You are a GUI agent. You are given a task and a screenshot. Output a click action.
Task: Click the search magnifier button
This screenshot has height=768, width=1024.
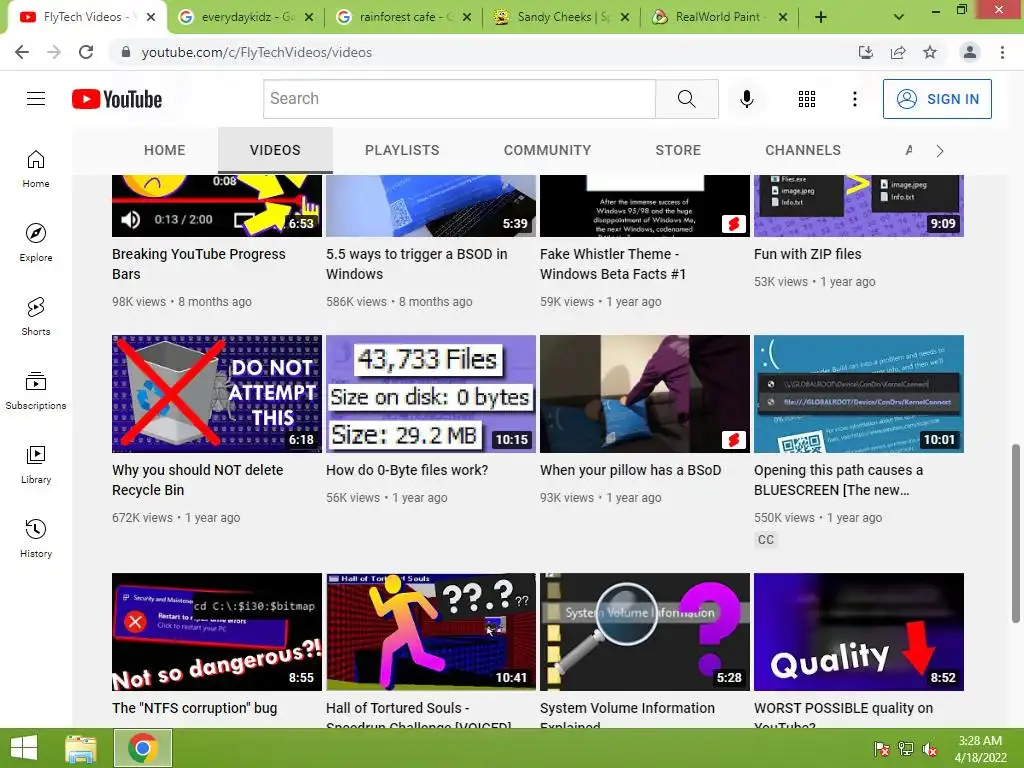pyautogui.click(x=686, y=99)
